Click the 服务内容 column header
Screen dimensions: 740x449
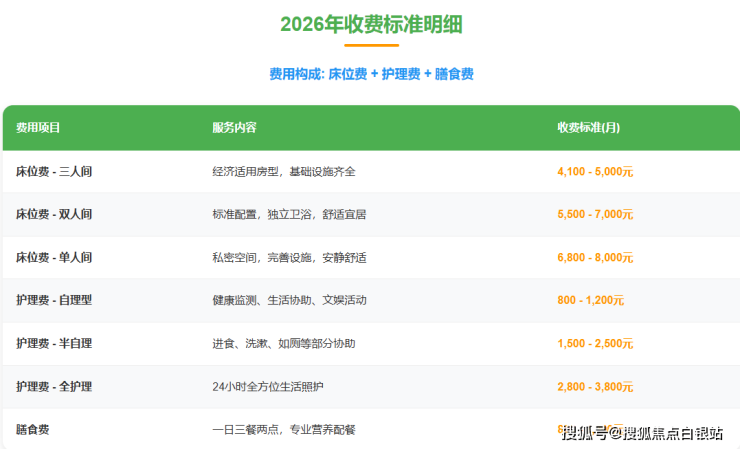coord(234,128)
